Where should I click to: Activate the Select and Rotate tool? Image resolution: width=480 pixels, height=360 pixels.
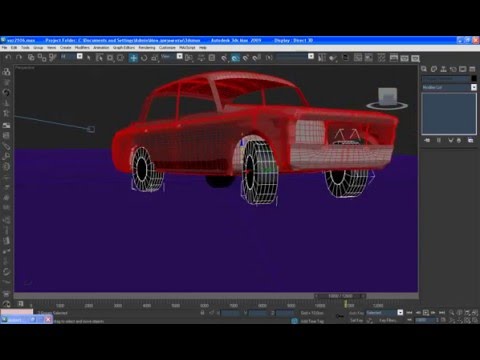point(144,58)
